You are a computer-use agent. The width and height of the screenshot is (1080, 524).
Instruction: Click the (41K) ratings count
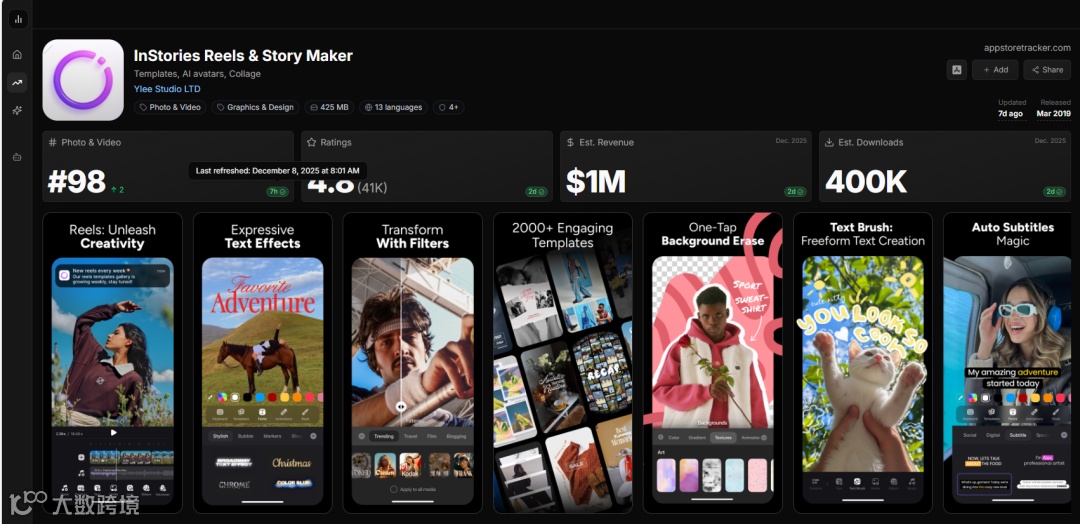pyautogui.click(x=372, y=187)
